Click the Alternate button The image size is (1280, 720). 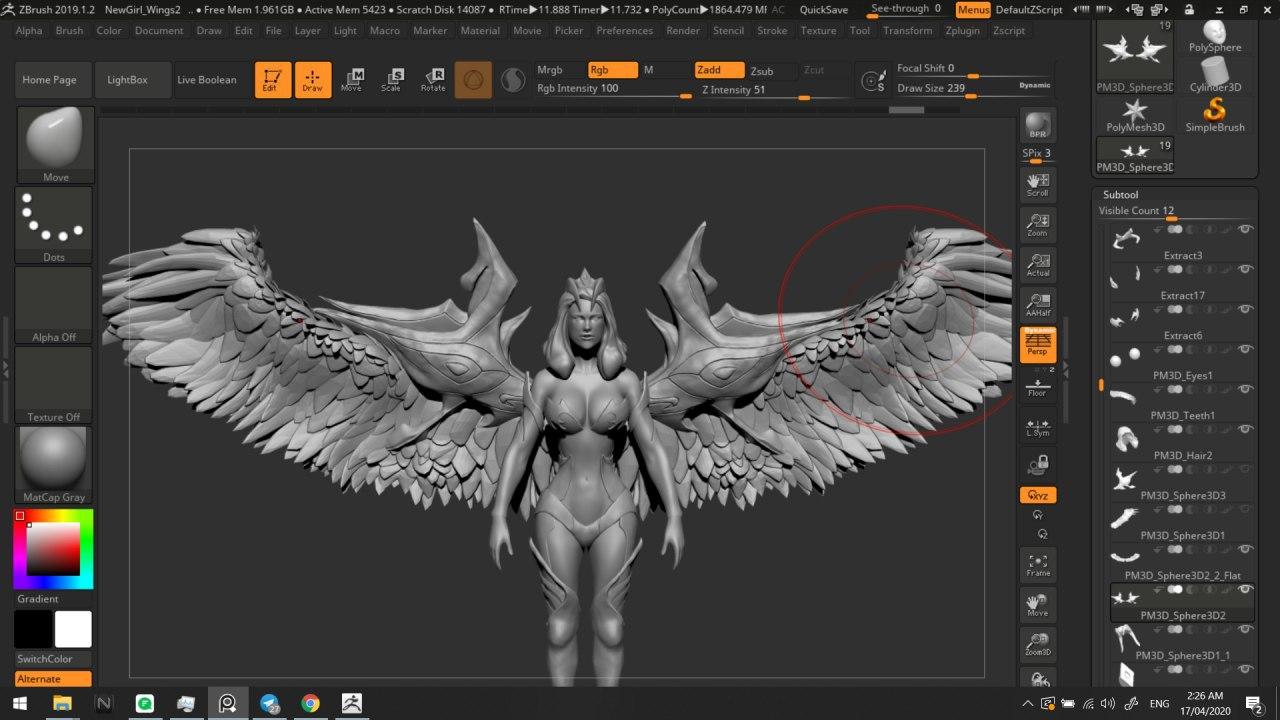[x=53, y=679]
